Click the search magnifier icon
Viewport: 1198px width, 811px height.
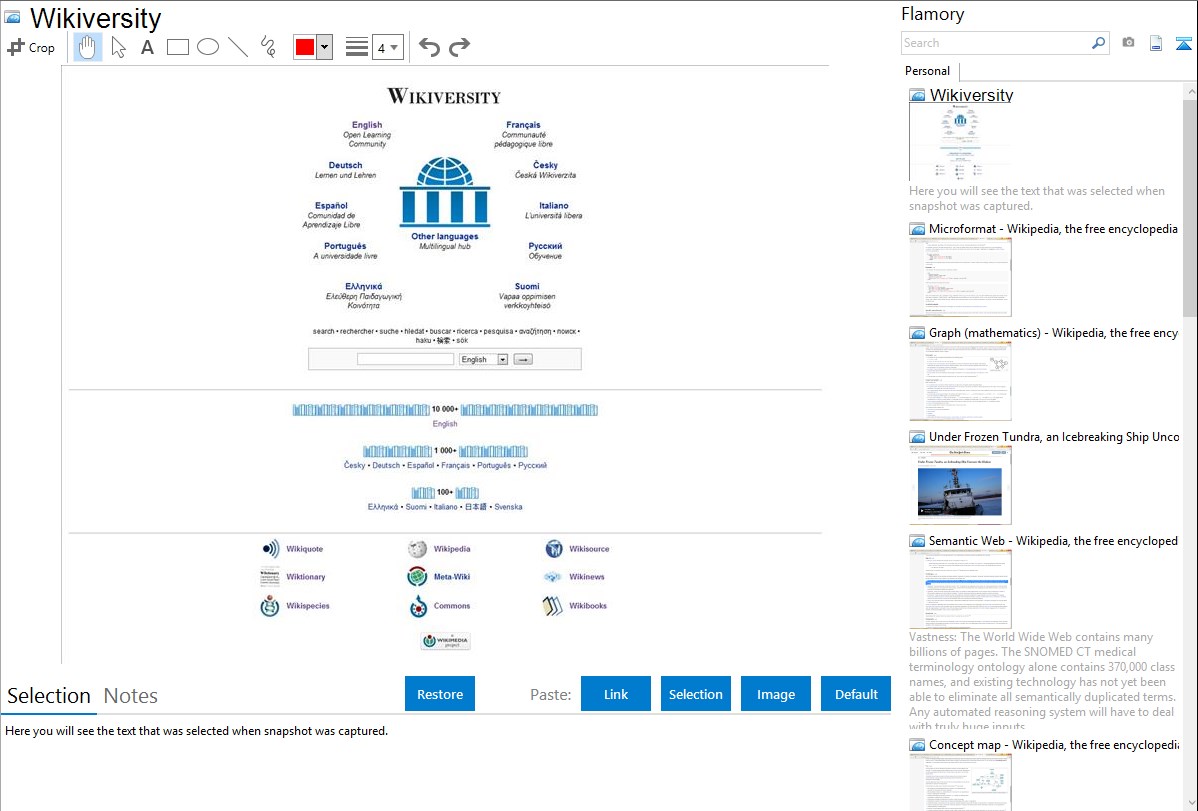[1099, 43]
